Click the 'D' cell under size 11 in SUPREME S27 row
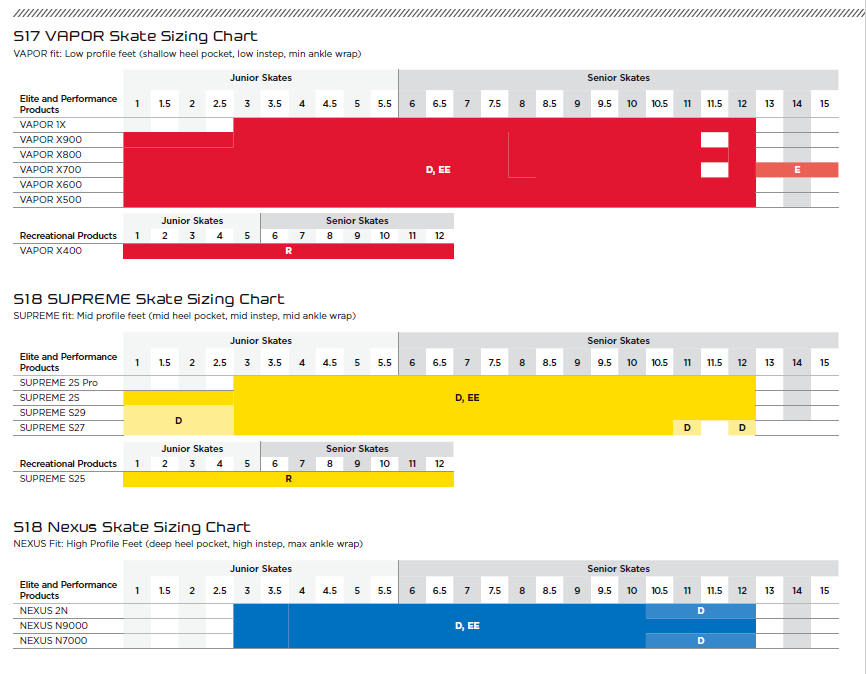 click(687, 428)
